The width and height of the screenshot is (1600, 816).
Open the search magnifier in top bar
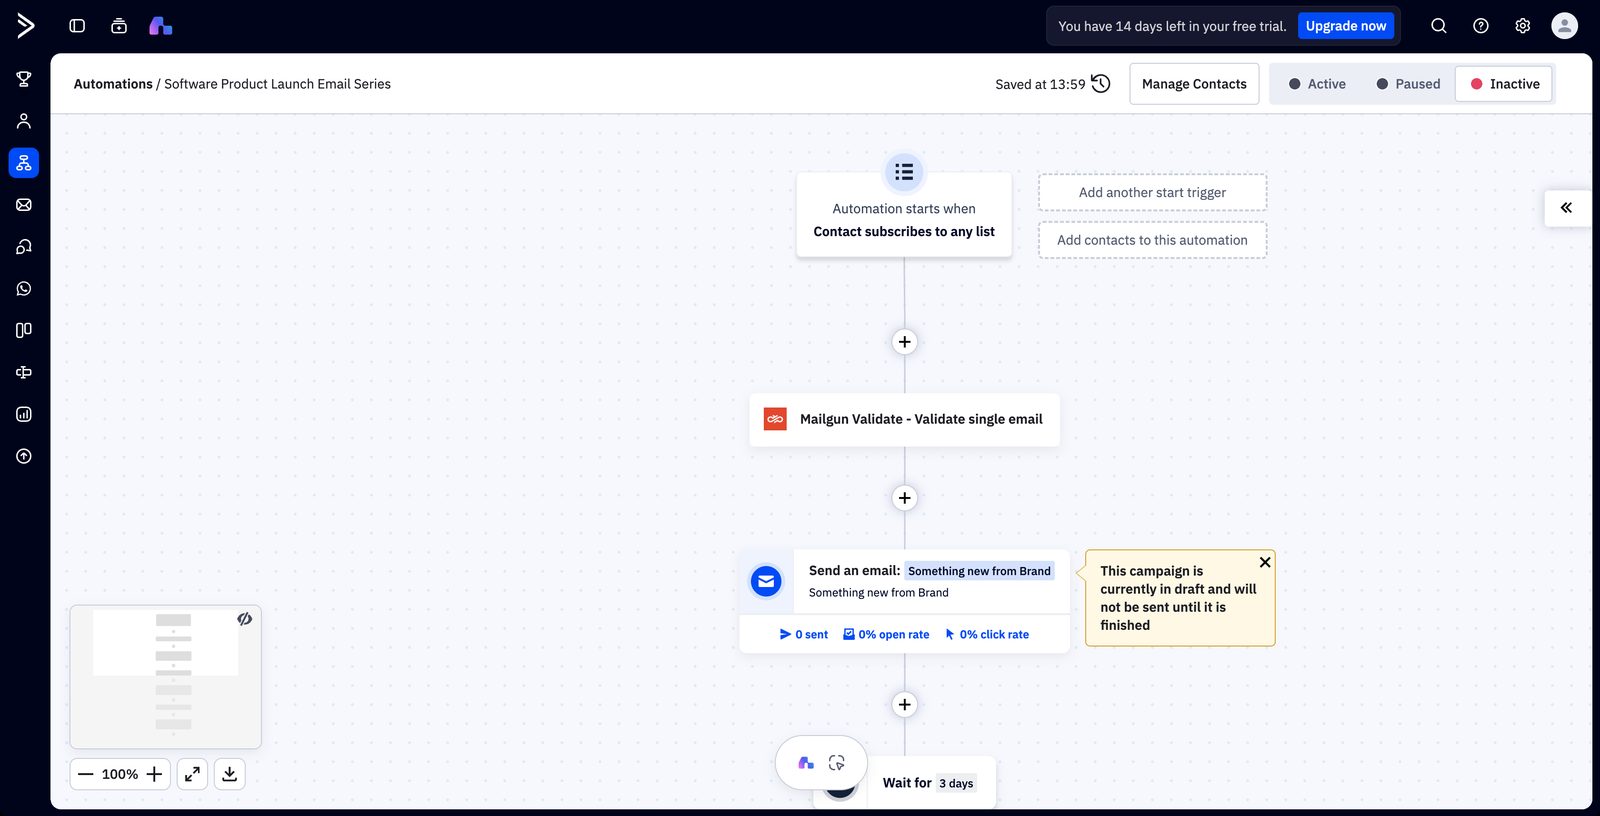tap(1439, 26)
